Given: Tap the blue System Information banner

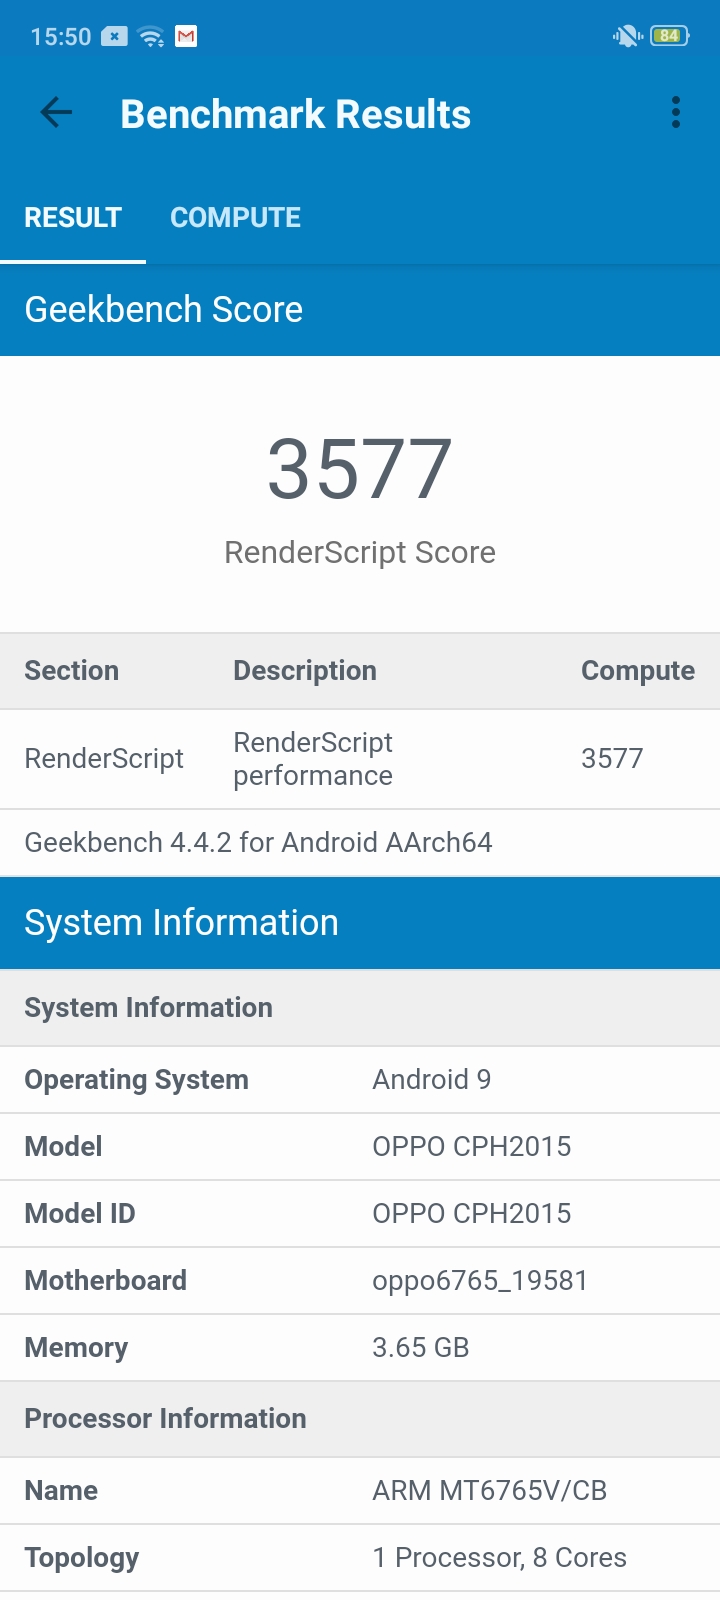Looking at the screenshot, I should [x=360, y=923].
